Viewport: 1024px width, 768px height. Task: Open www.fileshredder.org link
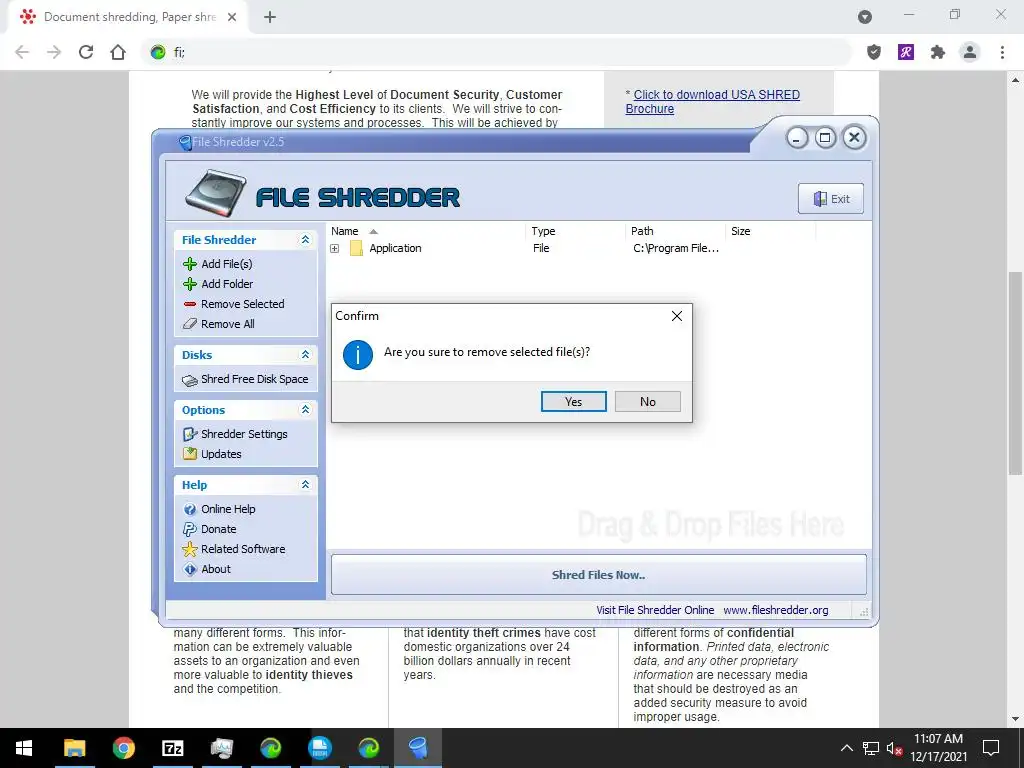(776, 610)
